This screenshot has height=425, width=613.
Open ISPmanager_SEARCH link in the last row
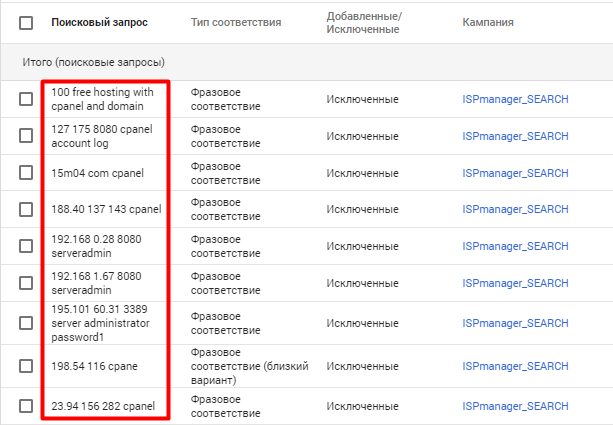coord(515,406)
